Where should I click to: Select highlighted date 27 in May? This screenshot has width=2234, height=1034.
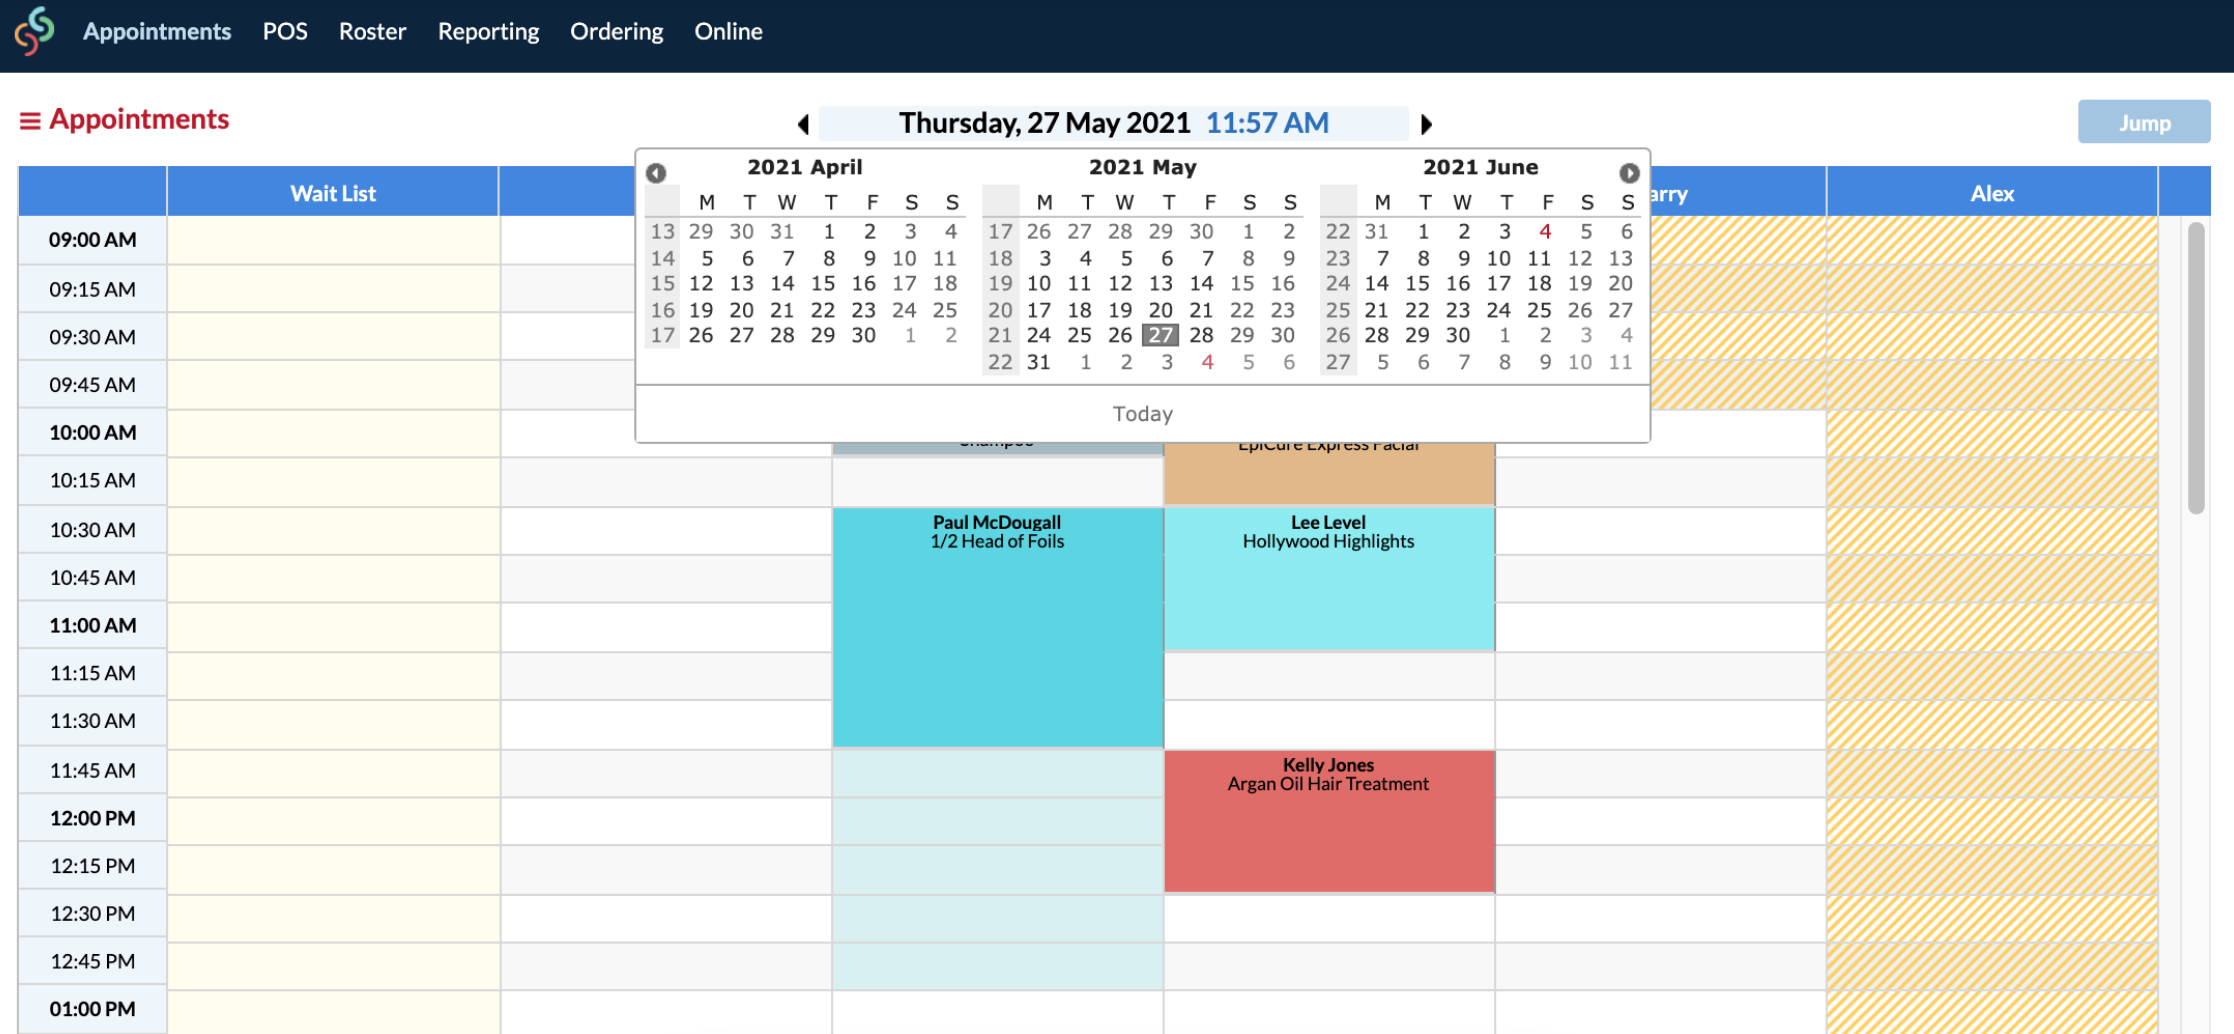(x=1160, y=336)
